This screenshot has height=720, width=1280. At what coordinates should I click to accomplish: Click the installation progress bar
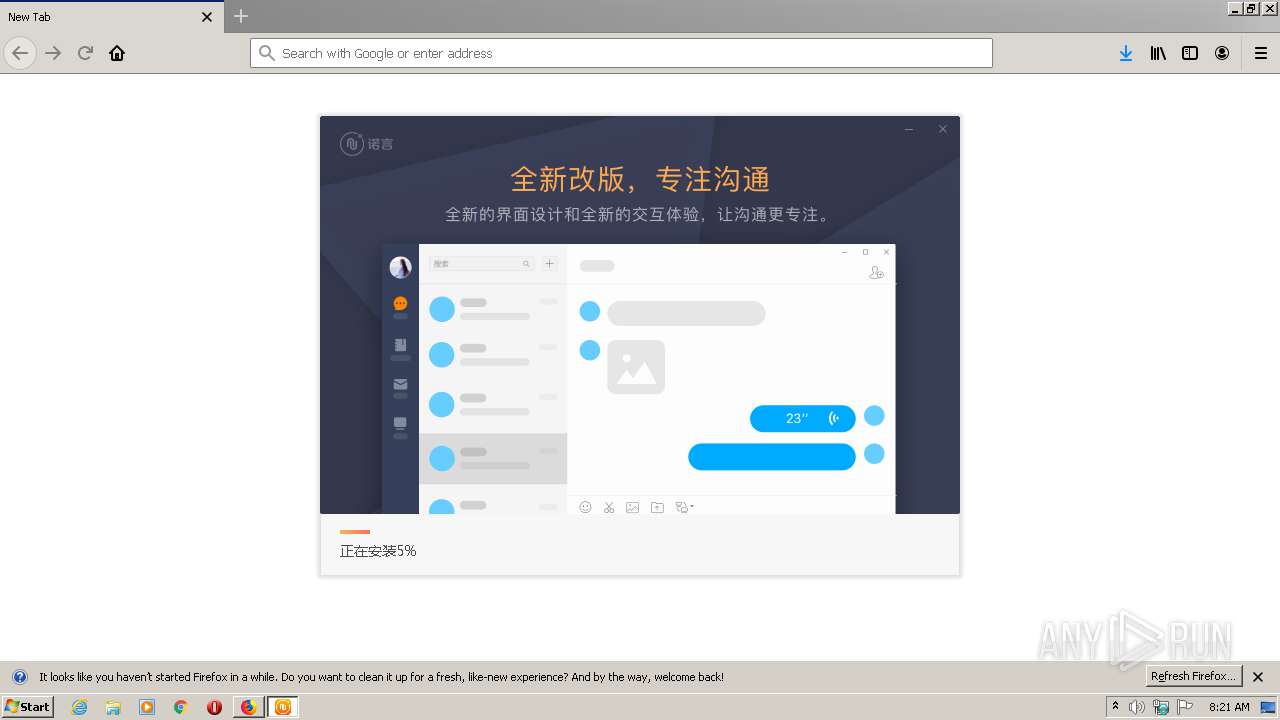[x=355, y=532]
